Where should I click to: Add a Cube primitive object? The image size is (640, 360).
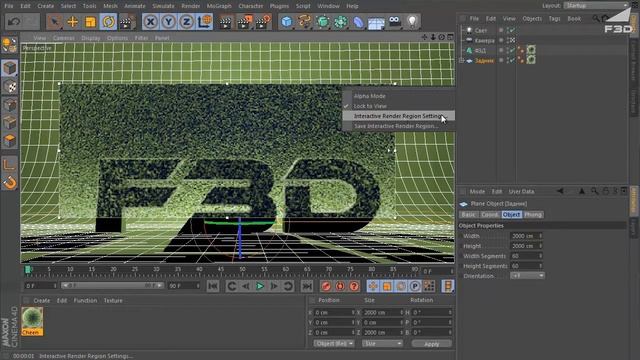(x=287, y=22)
